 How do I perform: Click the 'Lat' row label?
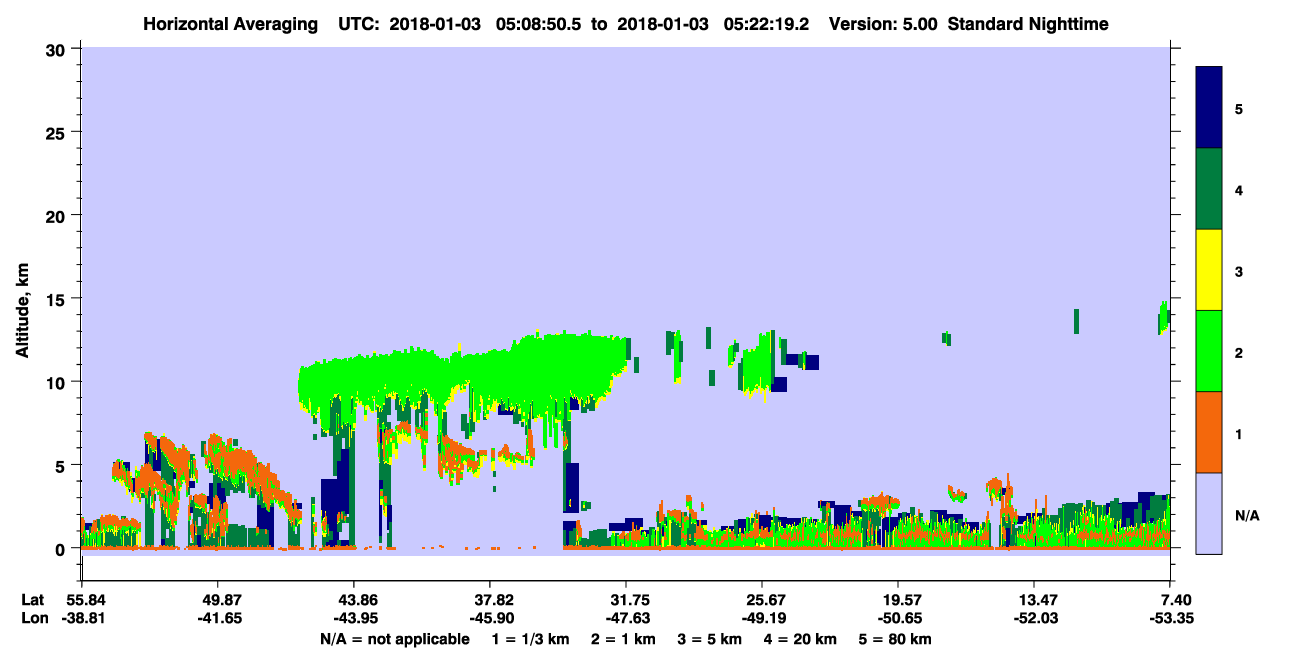pyautogui.click(x=33, y=600)
